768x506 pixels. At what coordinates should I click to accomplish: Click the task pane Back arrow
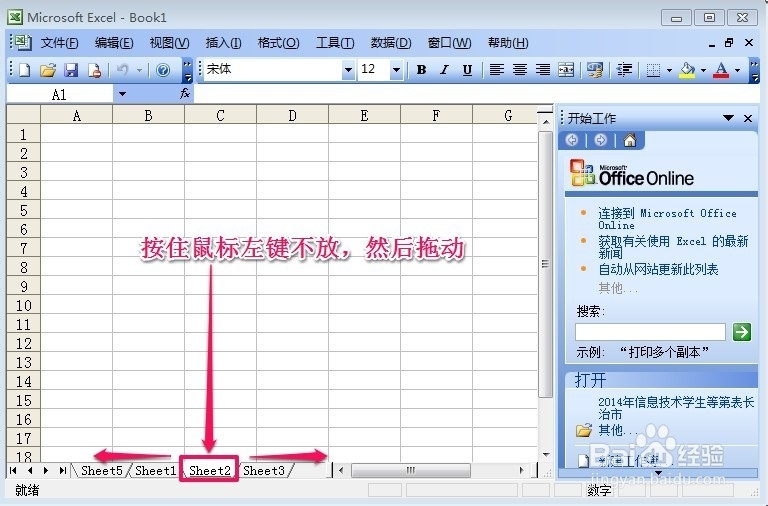[x=572, y=141]
